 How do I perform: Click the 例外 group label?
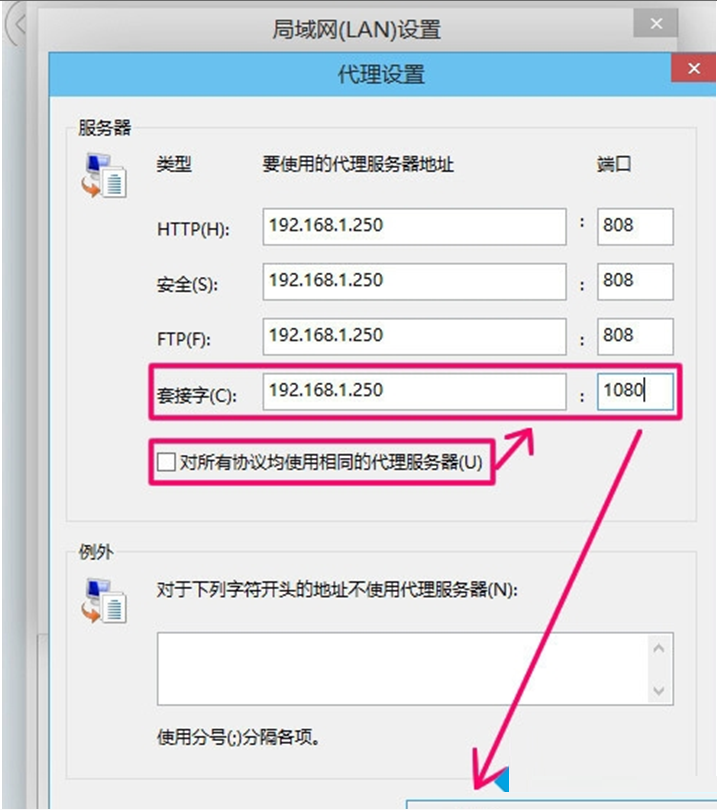tap(96, 552)
